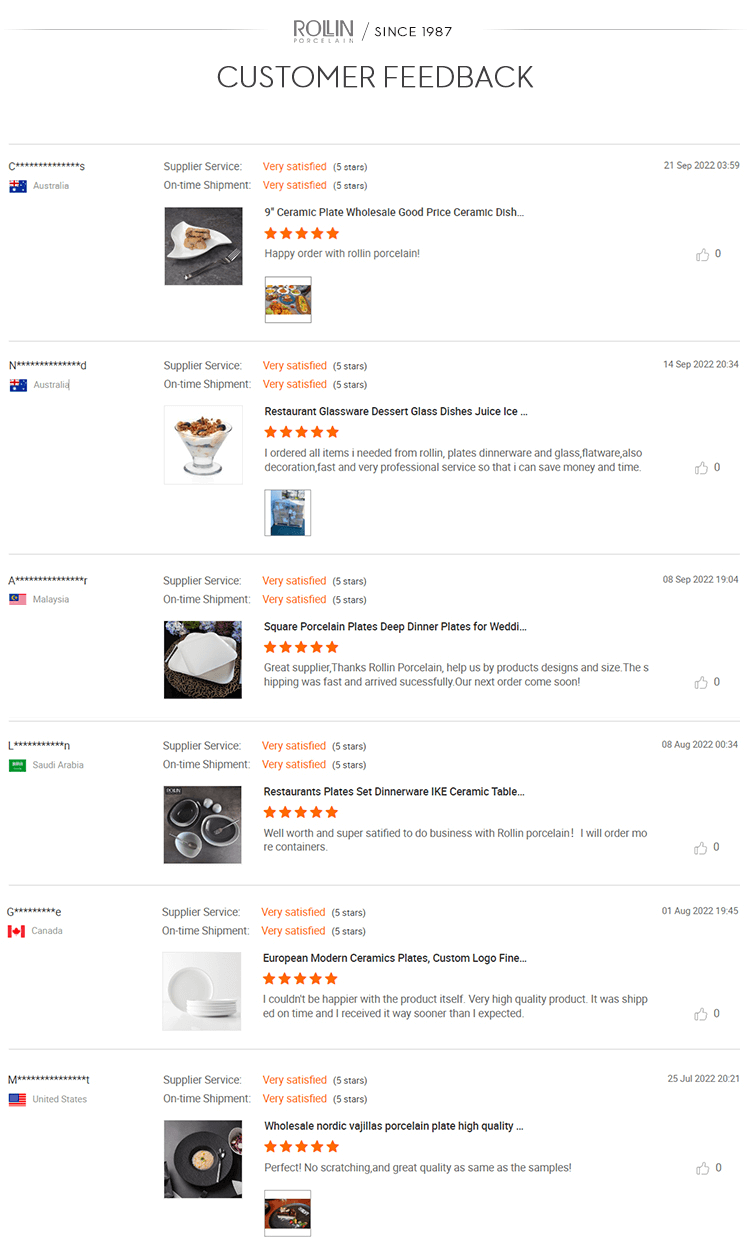This screenshot has width=750, height=1260.
Task: Open the 9" Ceramic Plate Wholesale product link
Action: tap(394, 212)
